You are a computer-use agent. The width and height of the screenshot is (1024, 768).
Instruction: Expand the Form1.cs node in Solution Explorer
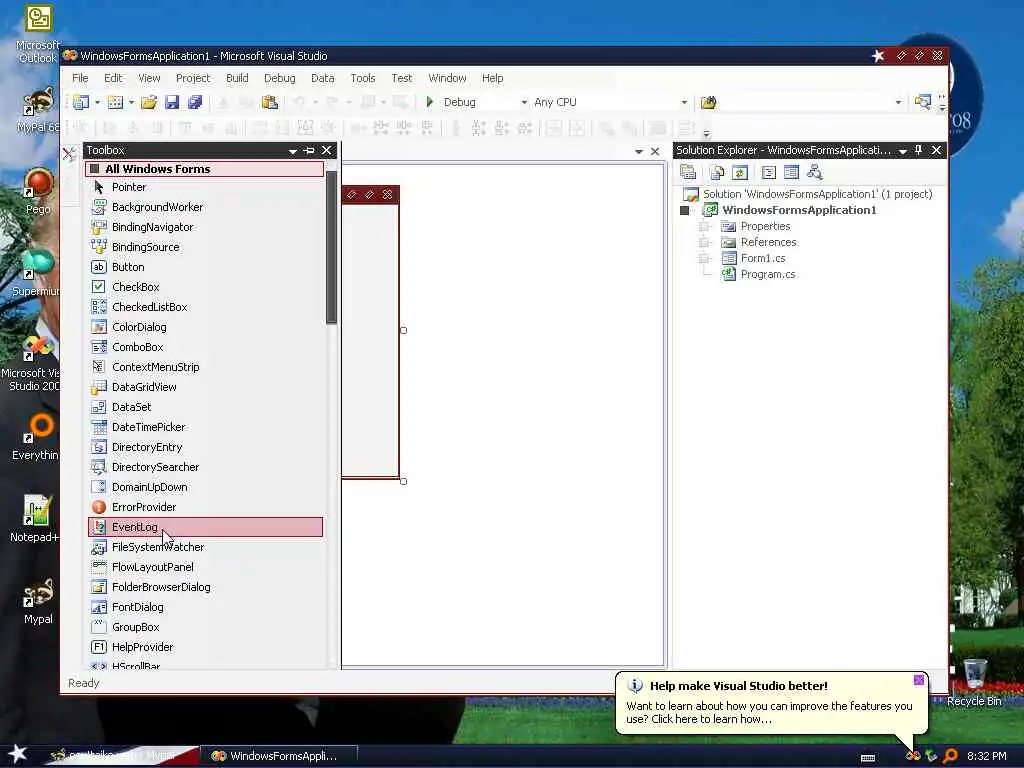(x=704, y=258)
